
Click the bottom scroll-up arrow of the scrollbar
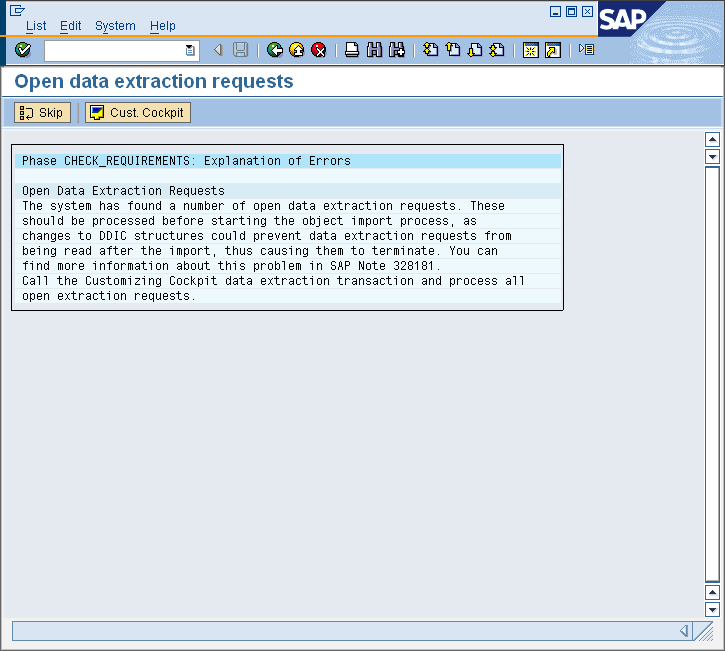tap(712, 592)
